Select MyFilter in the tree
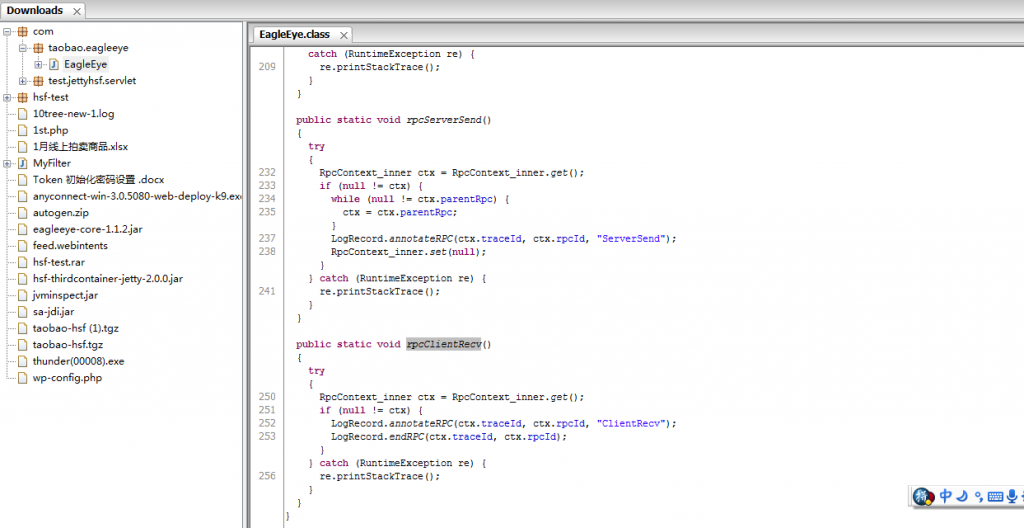This screenshot has width=1024, height=528. [52, 163]
